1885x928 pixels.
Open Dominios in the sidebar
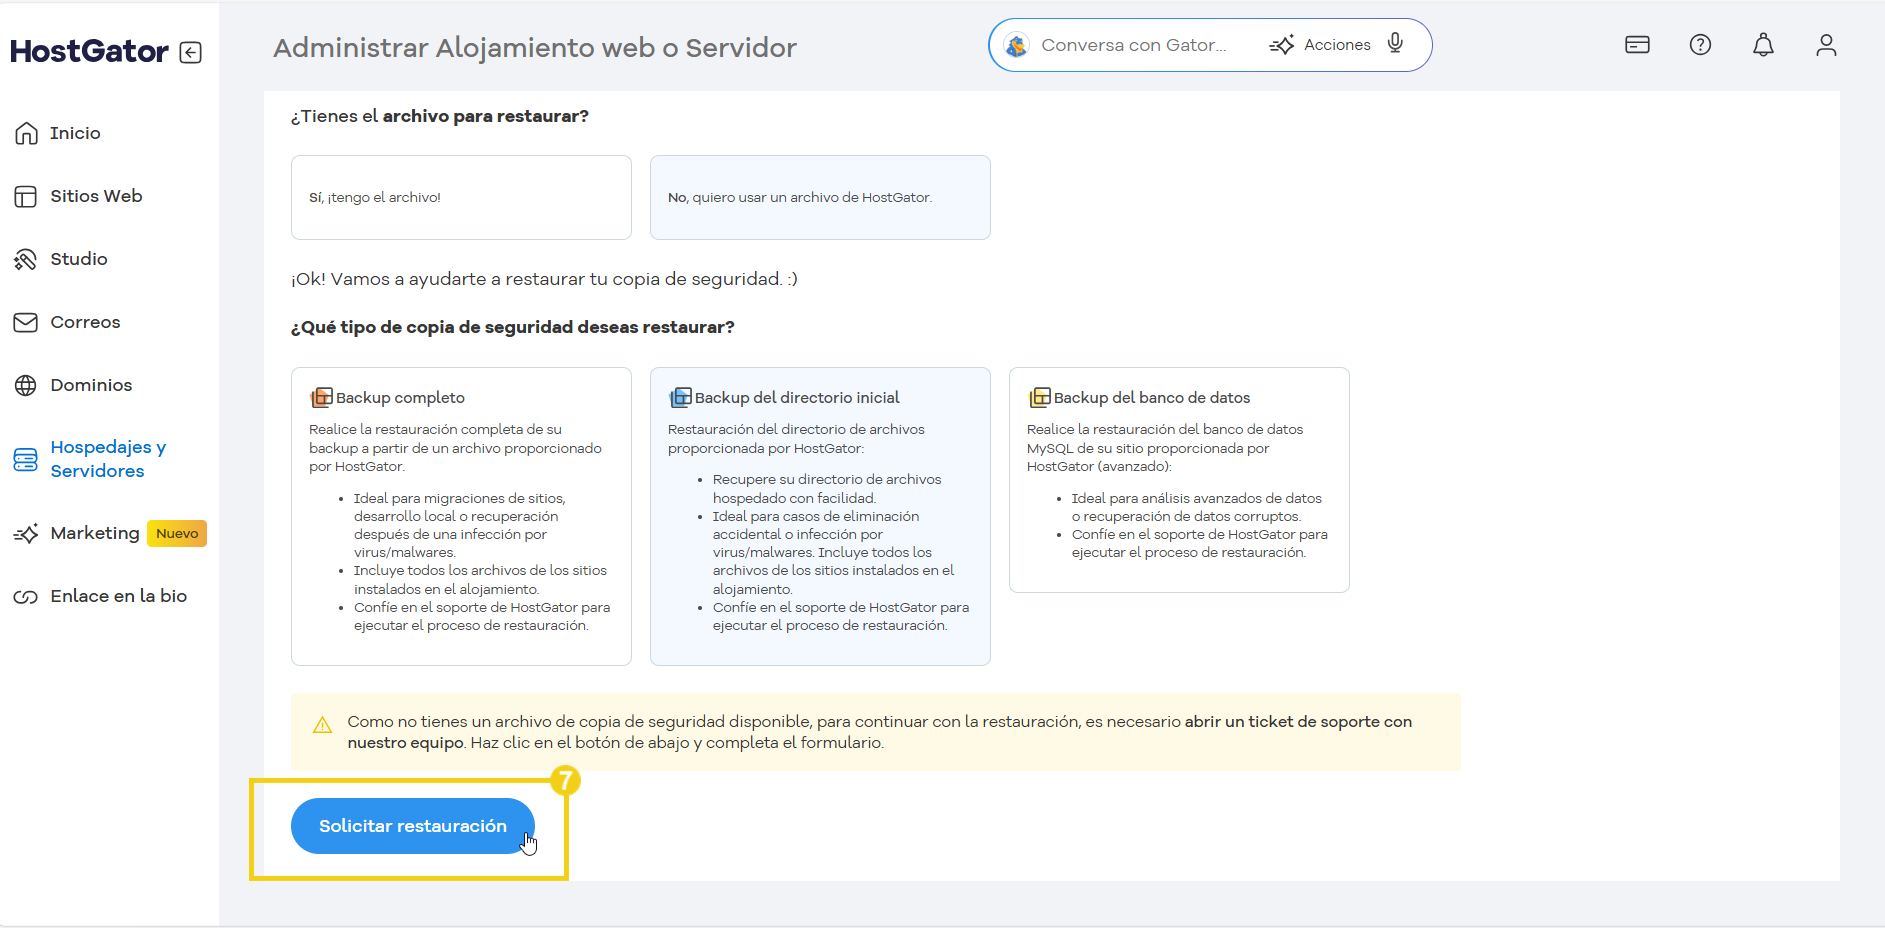90,384
